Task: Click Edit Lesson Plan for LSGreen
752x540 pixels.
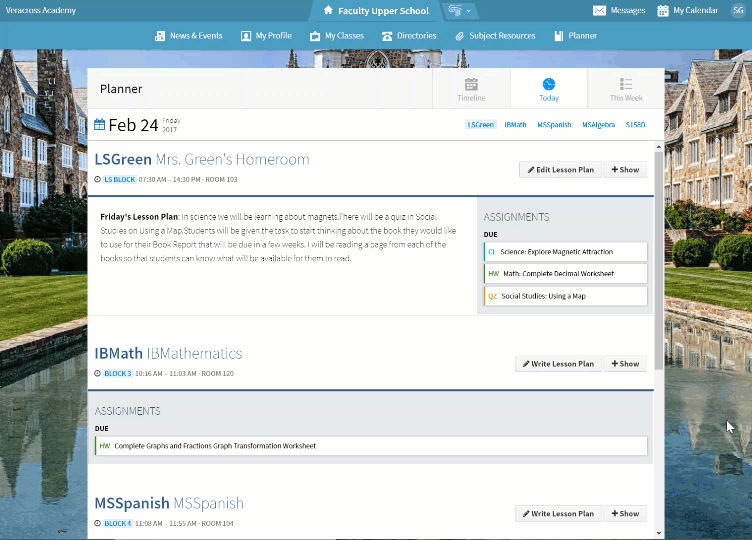Action: (x=558, y=170)
